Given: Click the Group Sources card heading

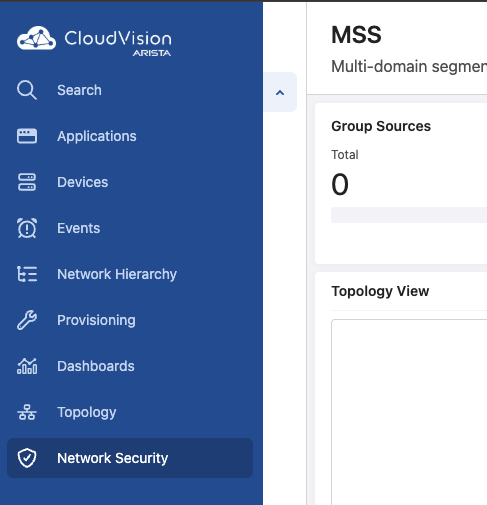Looking at the screenshot, I should click(x=381, y=126).
